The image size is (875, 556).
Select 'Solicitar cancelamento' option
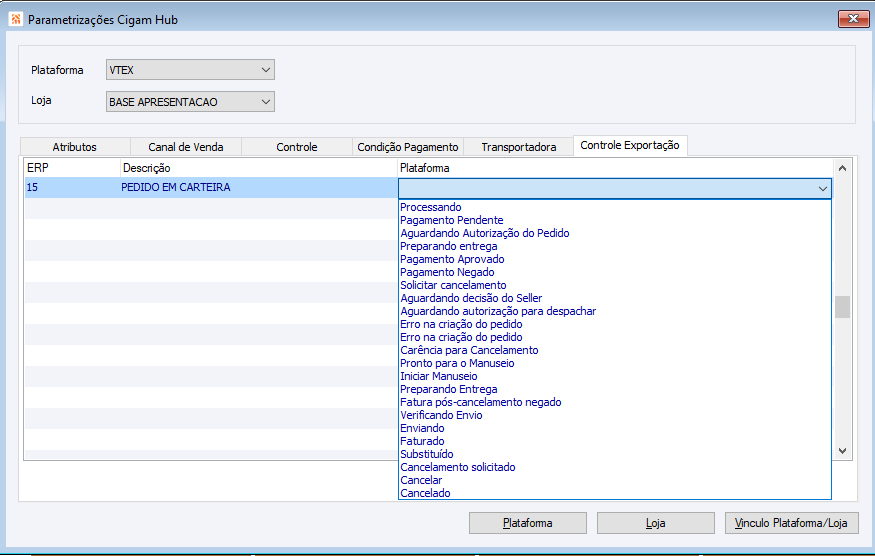(x=453, y=285)
